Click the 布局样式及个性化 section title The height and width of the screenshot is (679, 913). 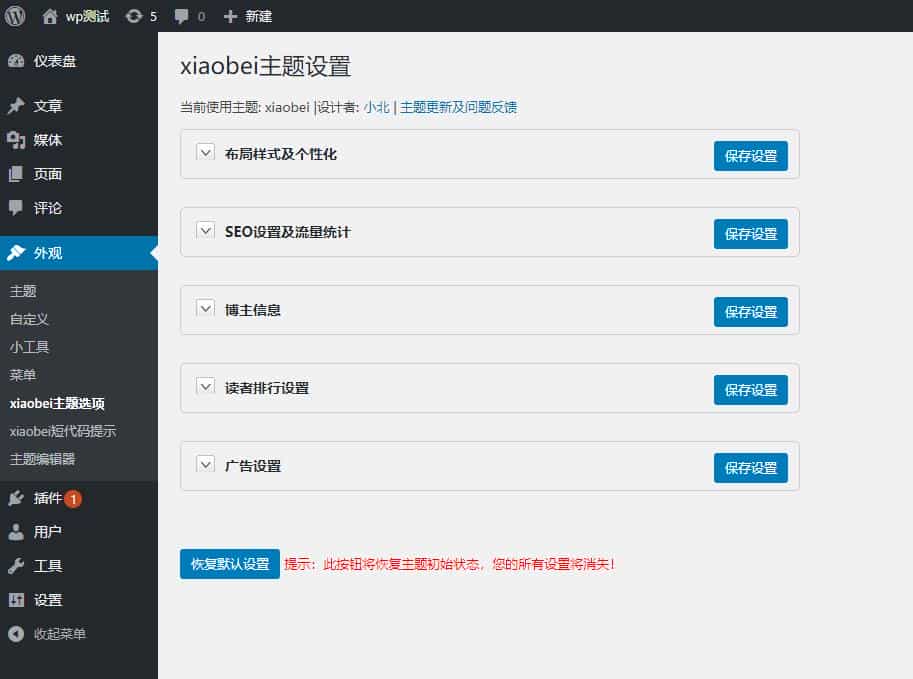(281, 154)
